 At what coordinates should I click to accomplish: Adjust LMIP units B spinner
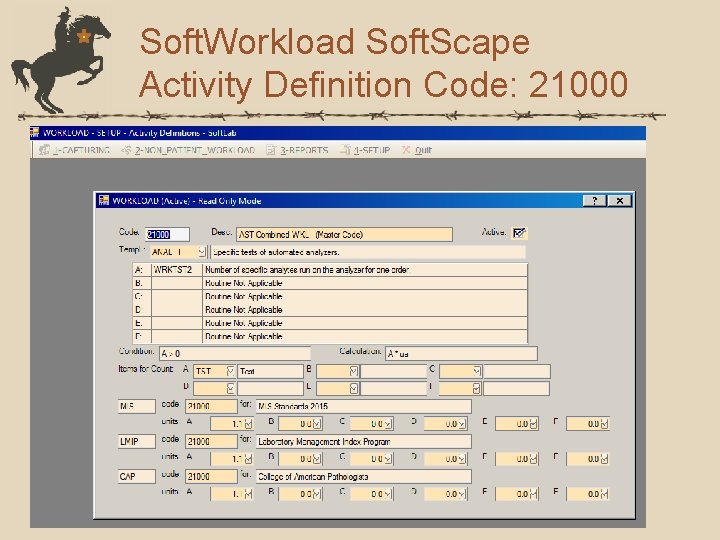(317, 459)
